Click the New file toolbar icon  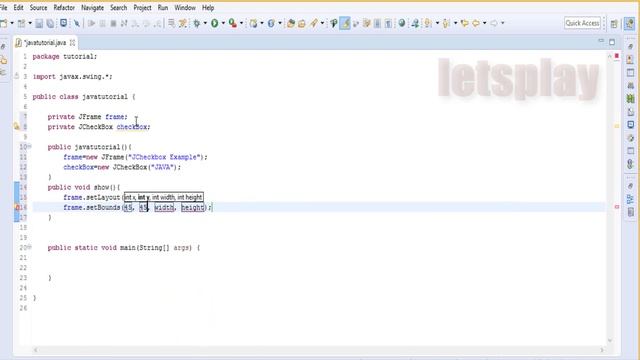(3, 23)
